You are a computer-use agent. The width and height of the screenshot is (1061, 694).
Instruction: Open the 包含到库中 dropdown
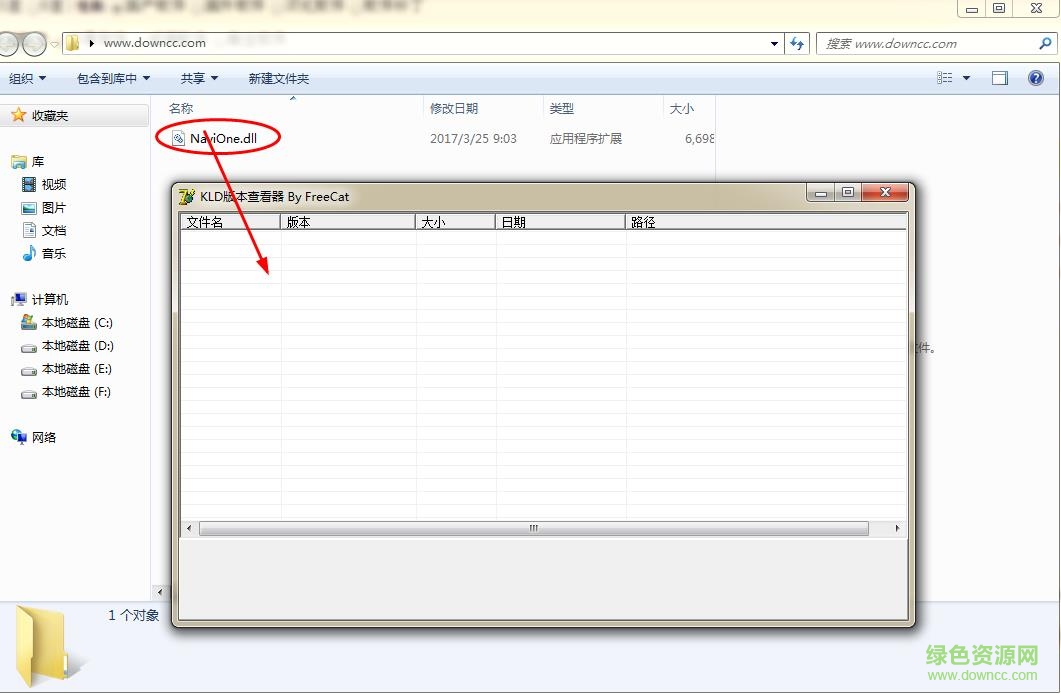click(113, 78)
